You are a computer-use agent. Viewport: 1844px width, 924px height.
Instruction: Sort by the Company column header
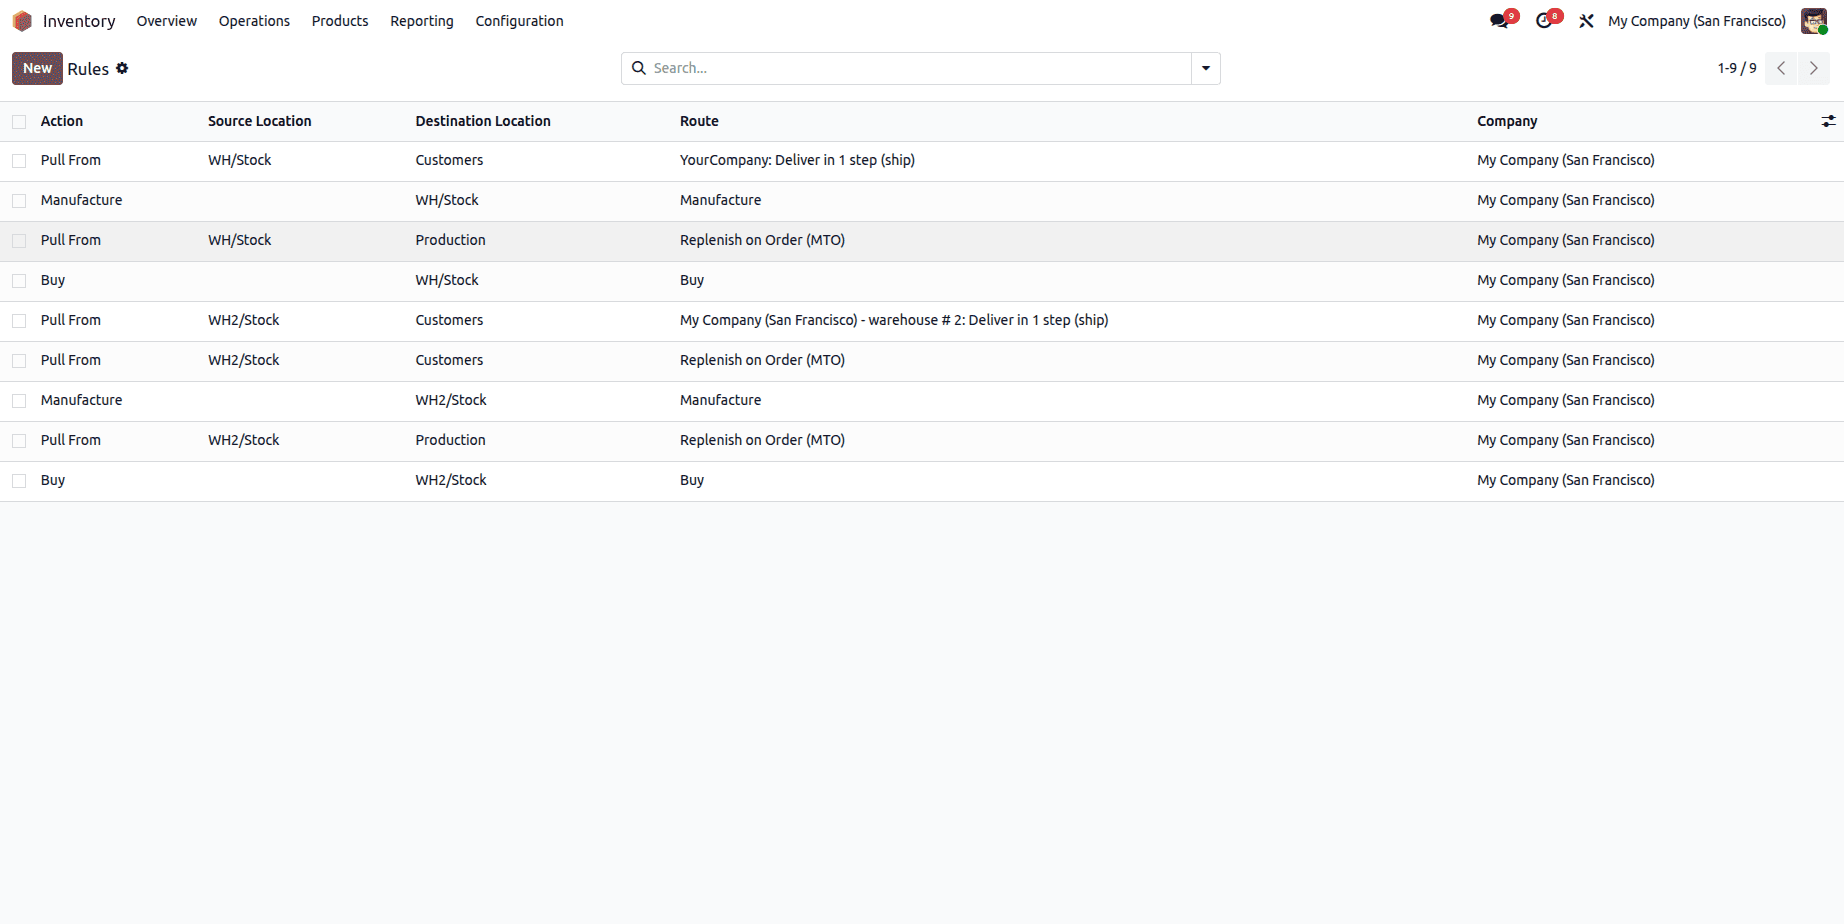point(1507,121)
